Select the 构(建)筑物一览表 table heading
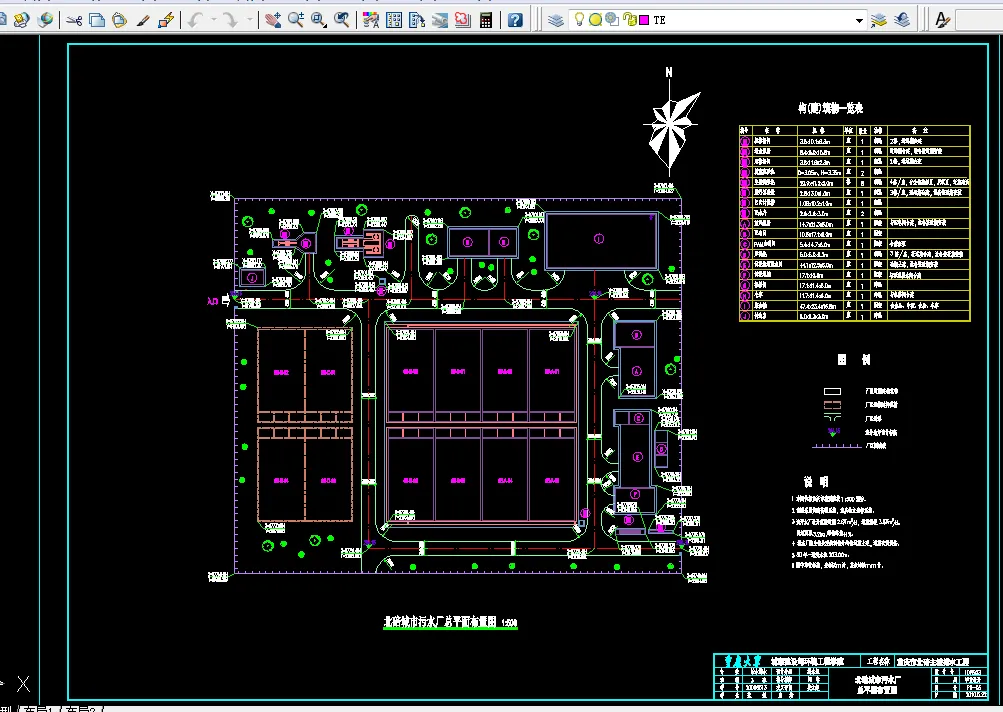Screen dimensions: 1003x712 pyautogui.click(x=830, y=108)
